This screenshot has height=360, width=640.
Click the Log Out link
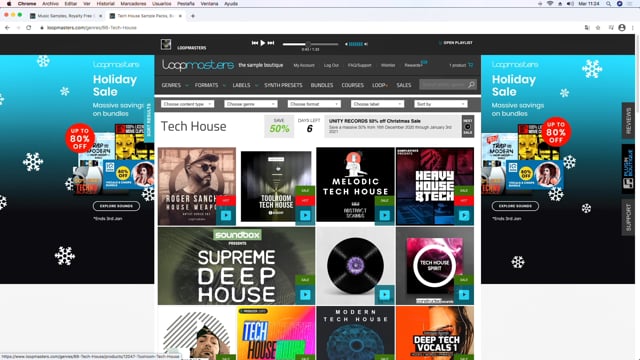click(331, 65)
